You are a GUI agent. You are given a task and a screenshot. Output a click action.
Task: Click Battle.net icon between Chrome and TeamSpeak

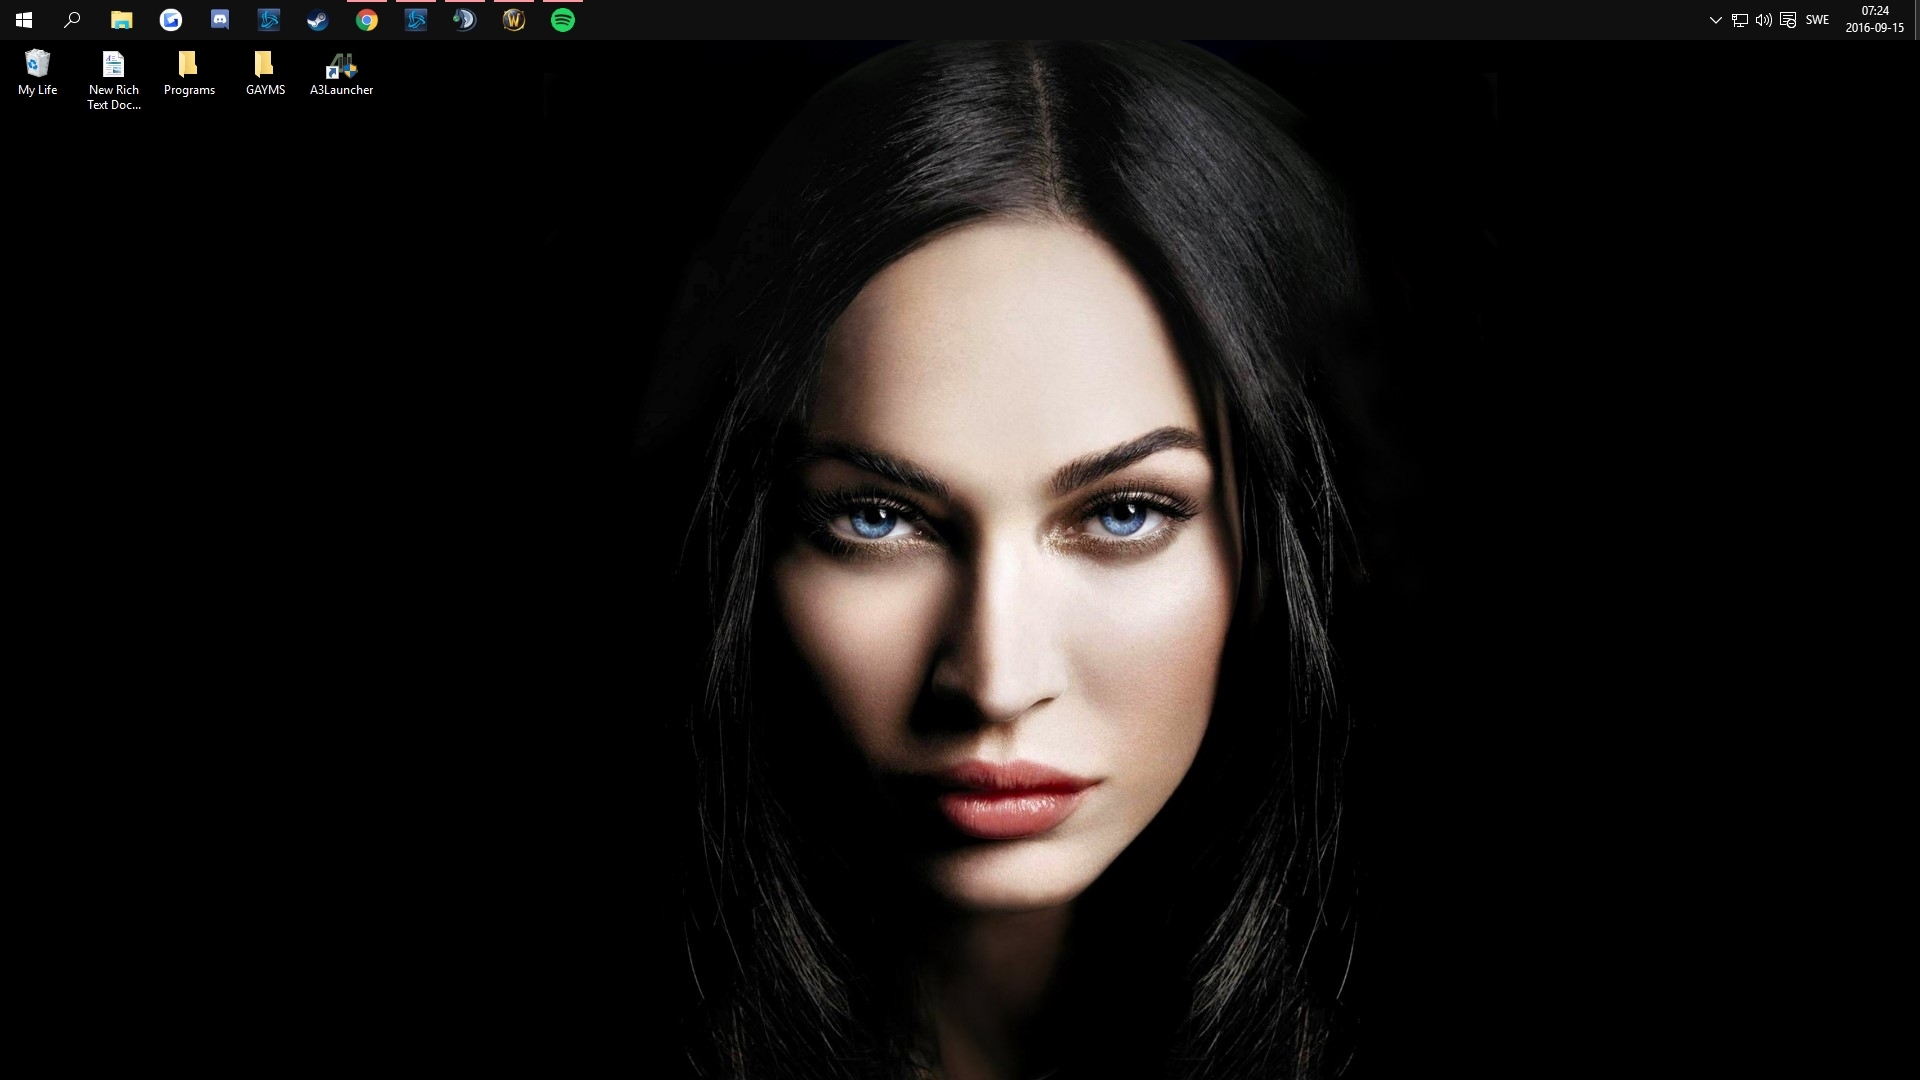(x=416, y=20)
